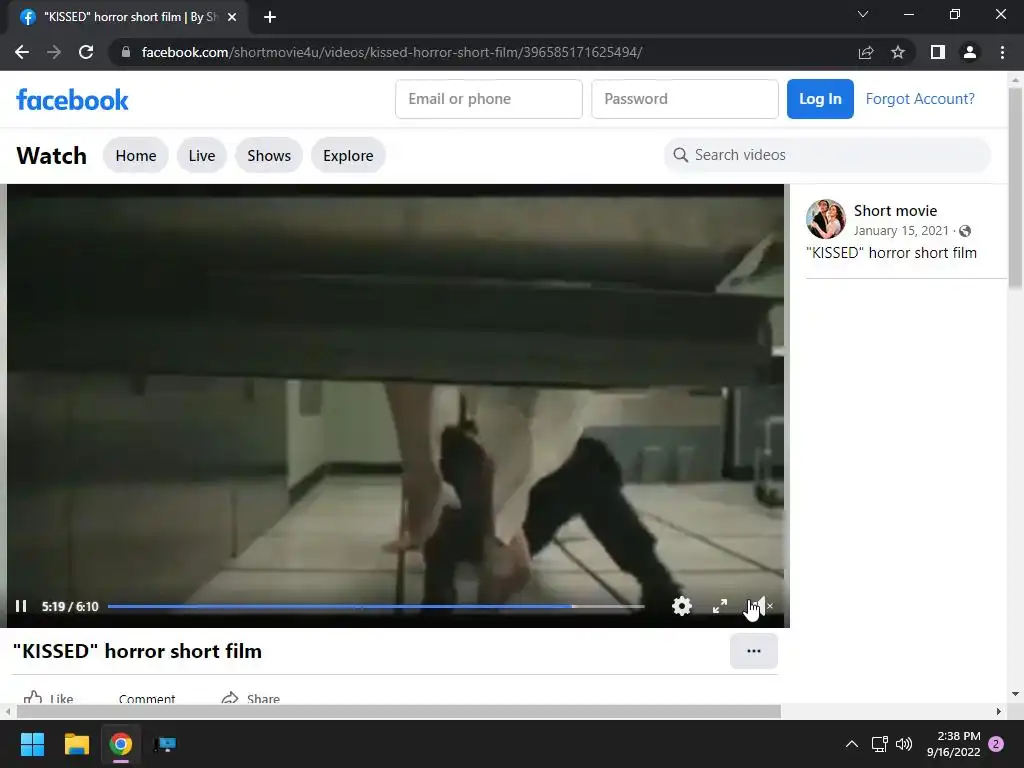Click the public globe icon

[x=965, y=231]
